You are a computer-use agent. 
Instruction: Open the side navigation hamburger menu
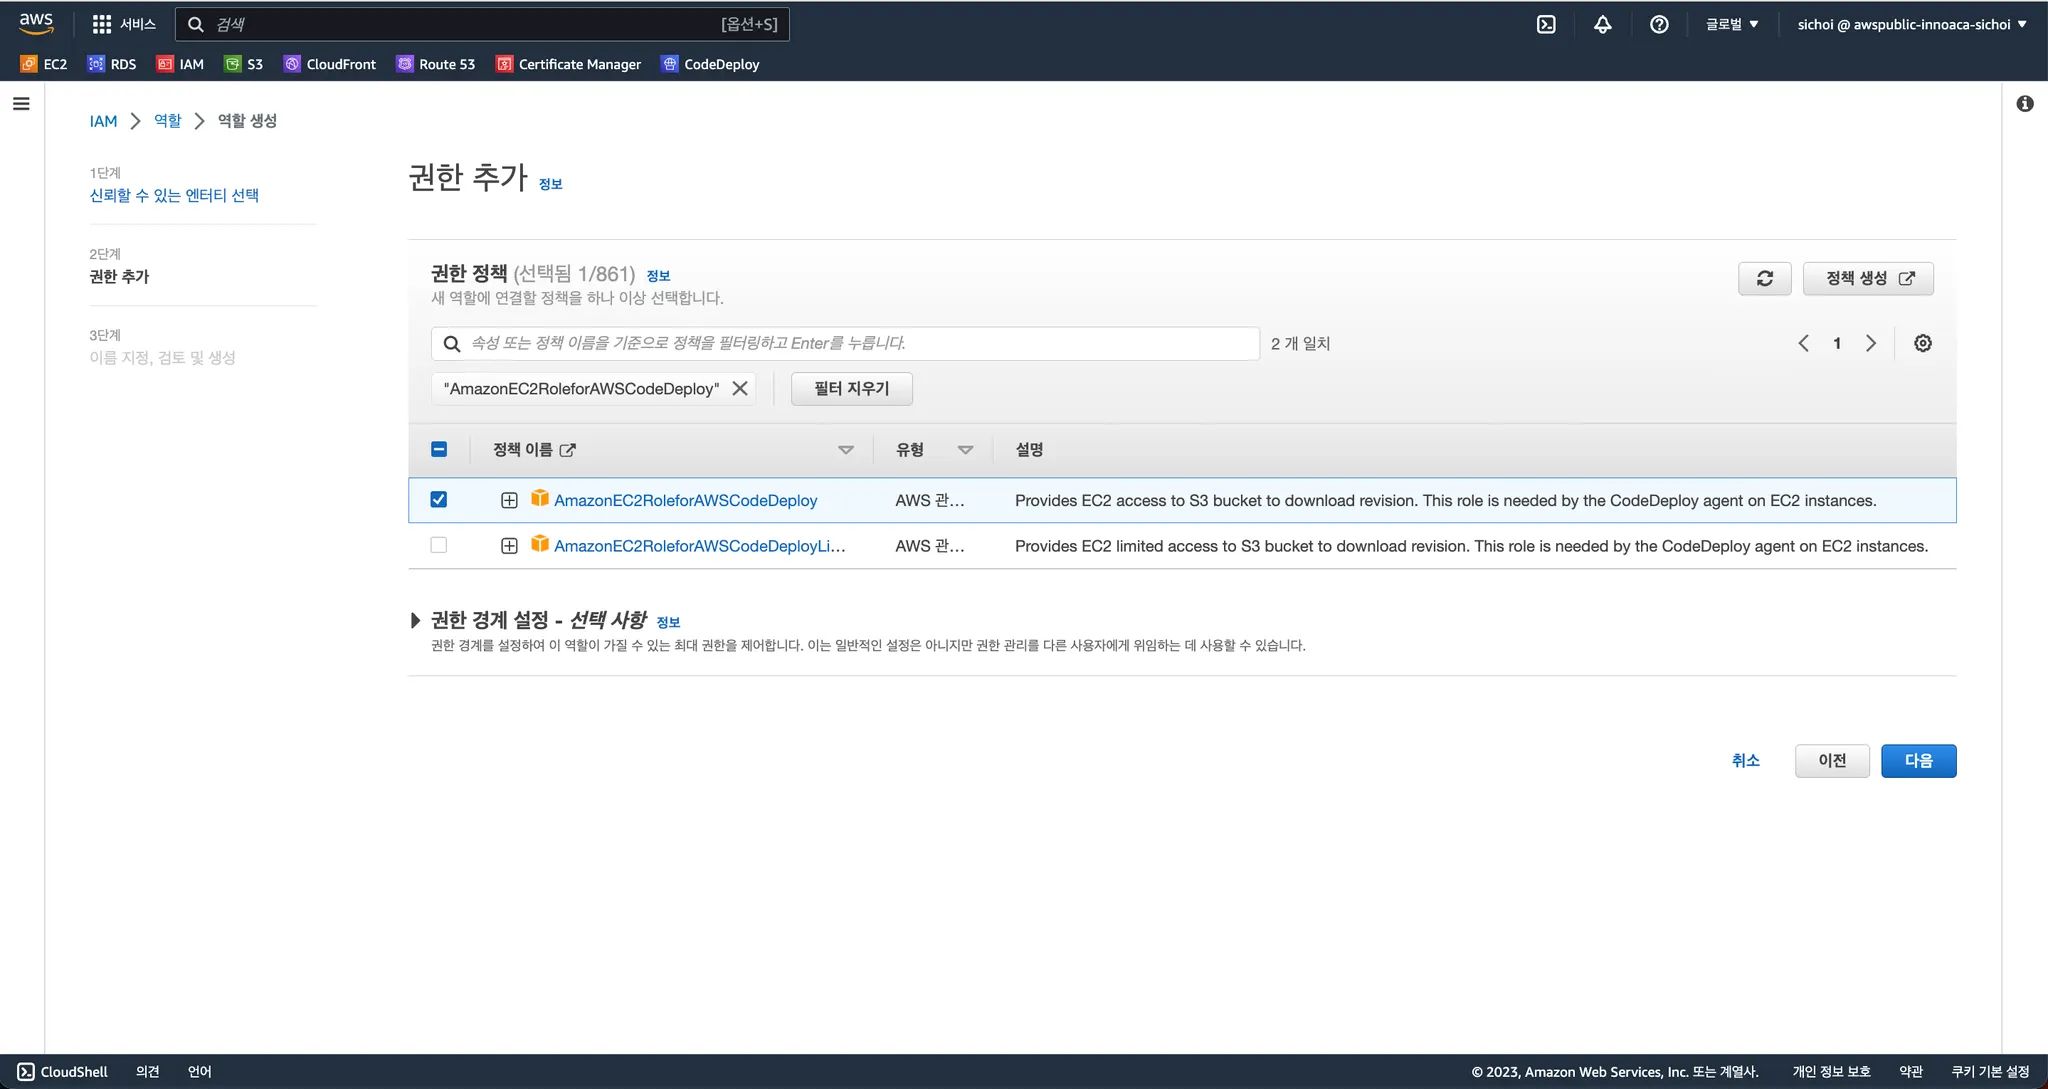pos(21,104)
